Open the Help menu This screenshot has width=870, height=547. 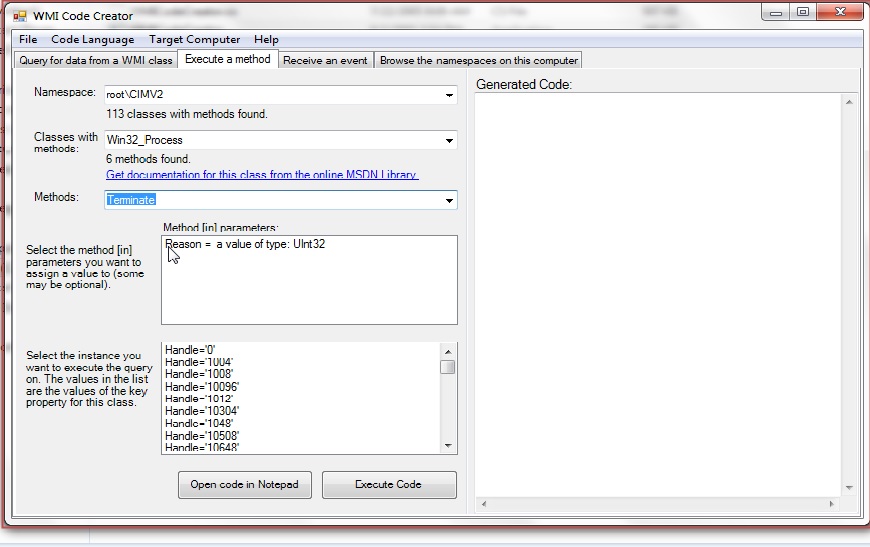[266, 39]
